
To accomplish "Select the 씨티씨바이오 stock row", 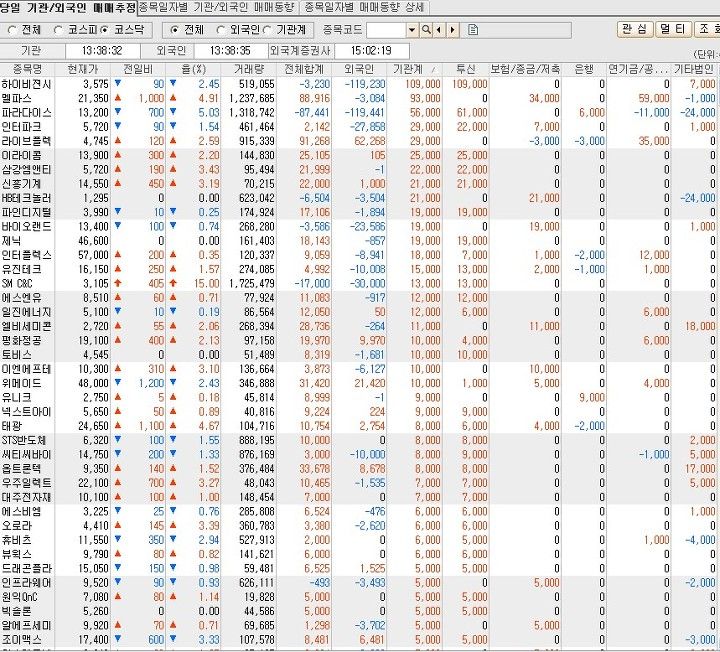I will 358,454.
